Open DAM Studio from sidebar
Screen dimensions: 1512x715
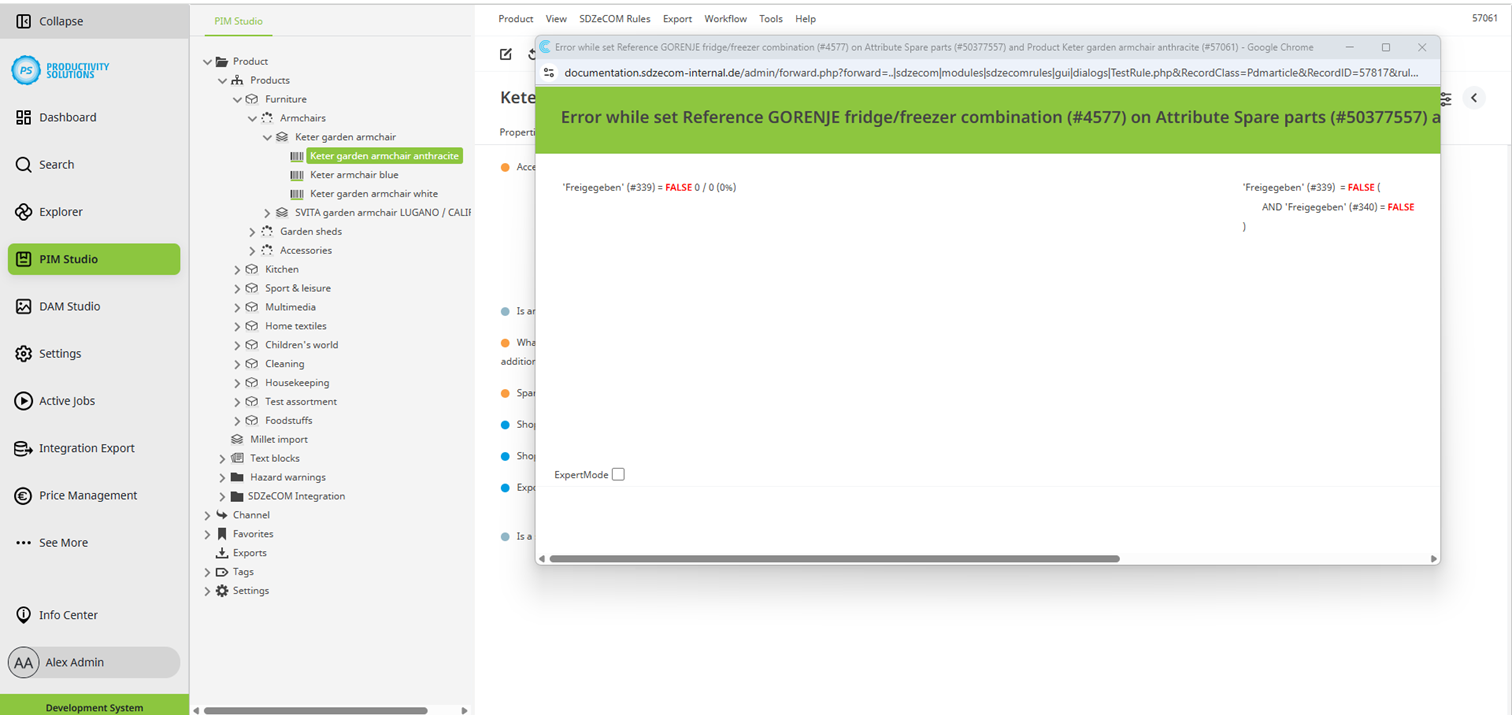24,307
